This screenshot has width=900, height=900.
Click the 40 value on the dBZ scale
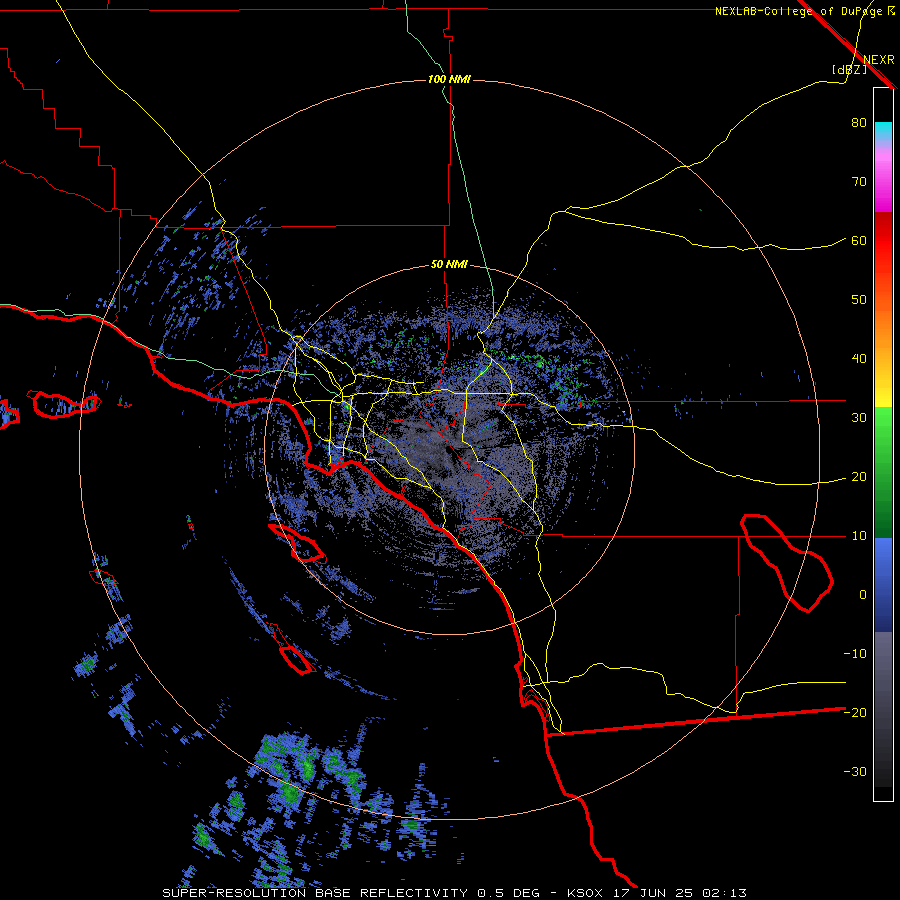tap(859, 359)
